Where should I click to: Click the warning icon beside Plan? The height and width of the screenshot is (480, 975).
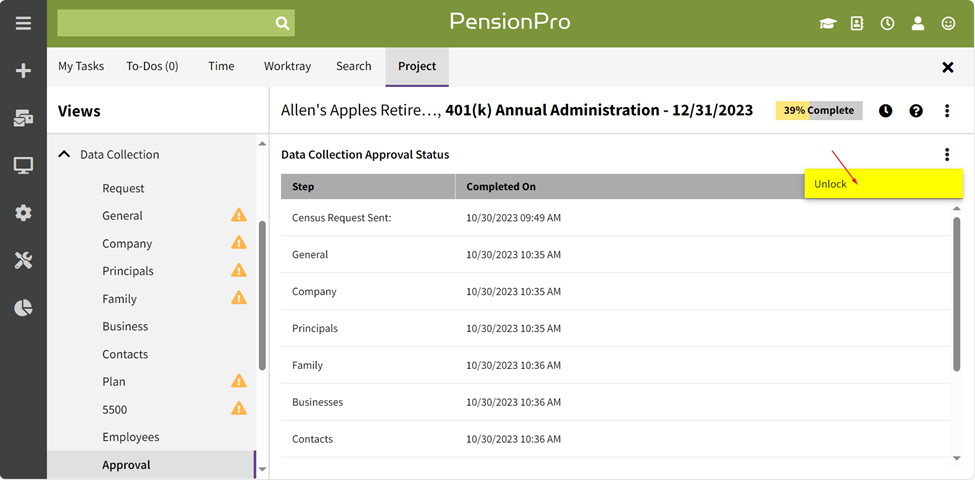[239, 381]
